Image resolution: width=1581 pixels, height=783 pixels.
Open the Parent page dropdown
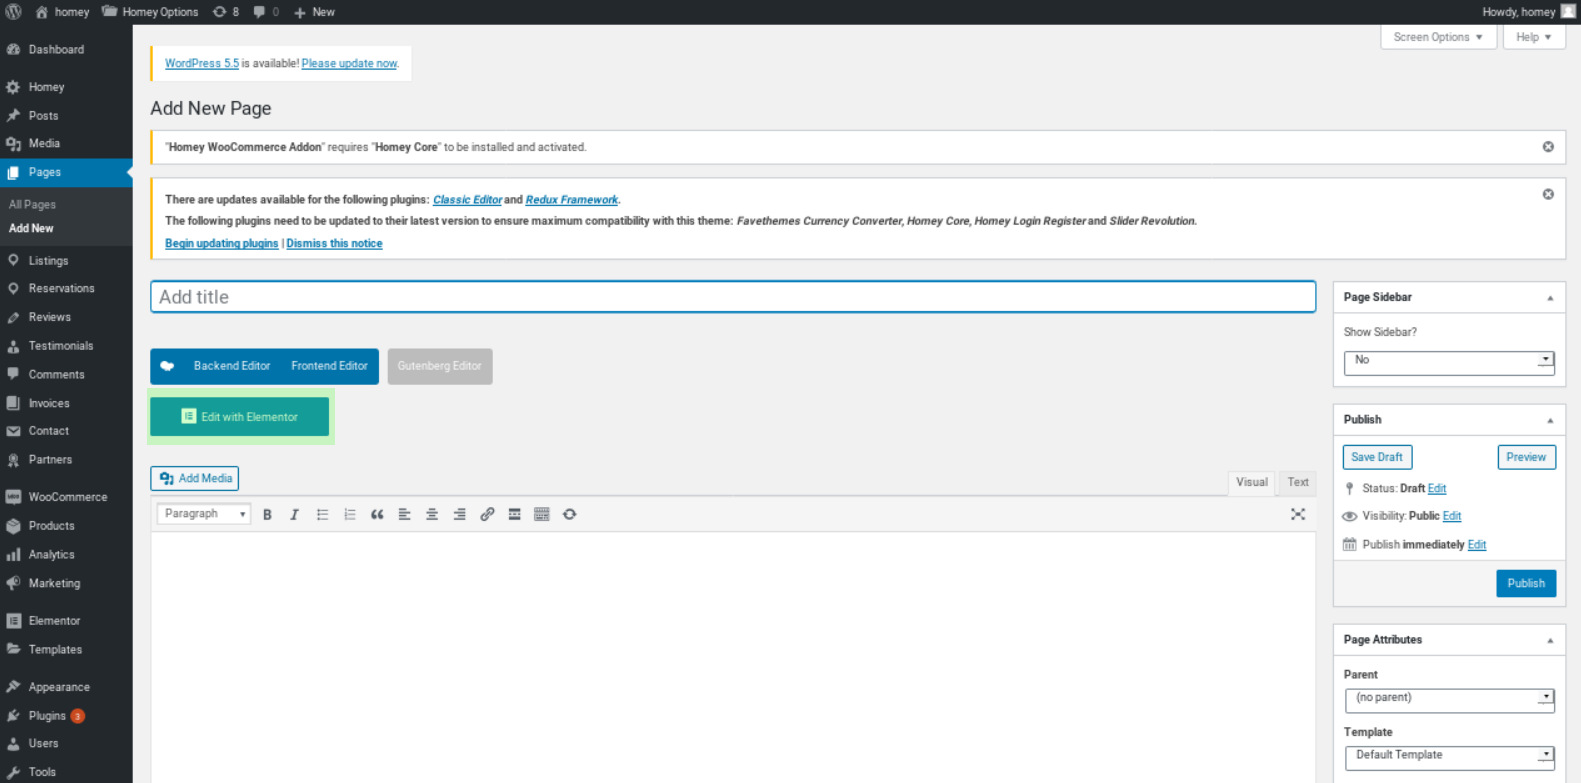coord(1449,699)
